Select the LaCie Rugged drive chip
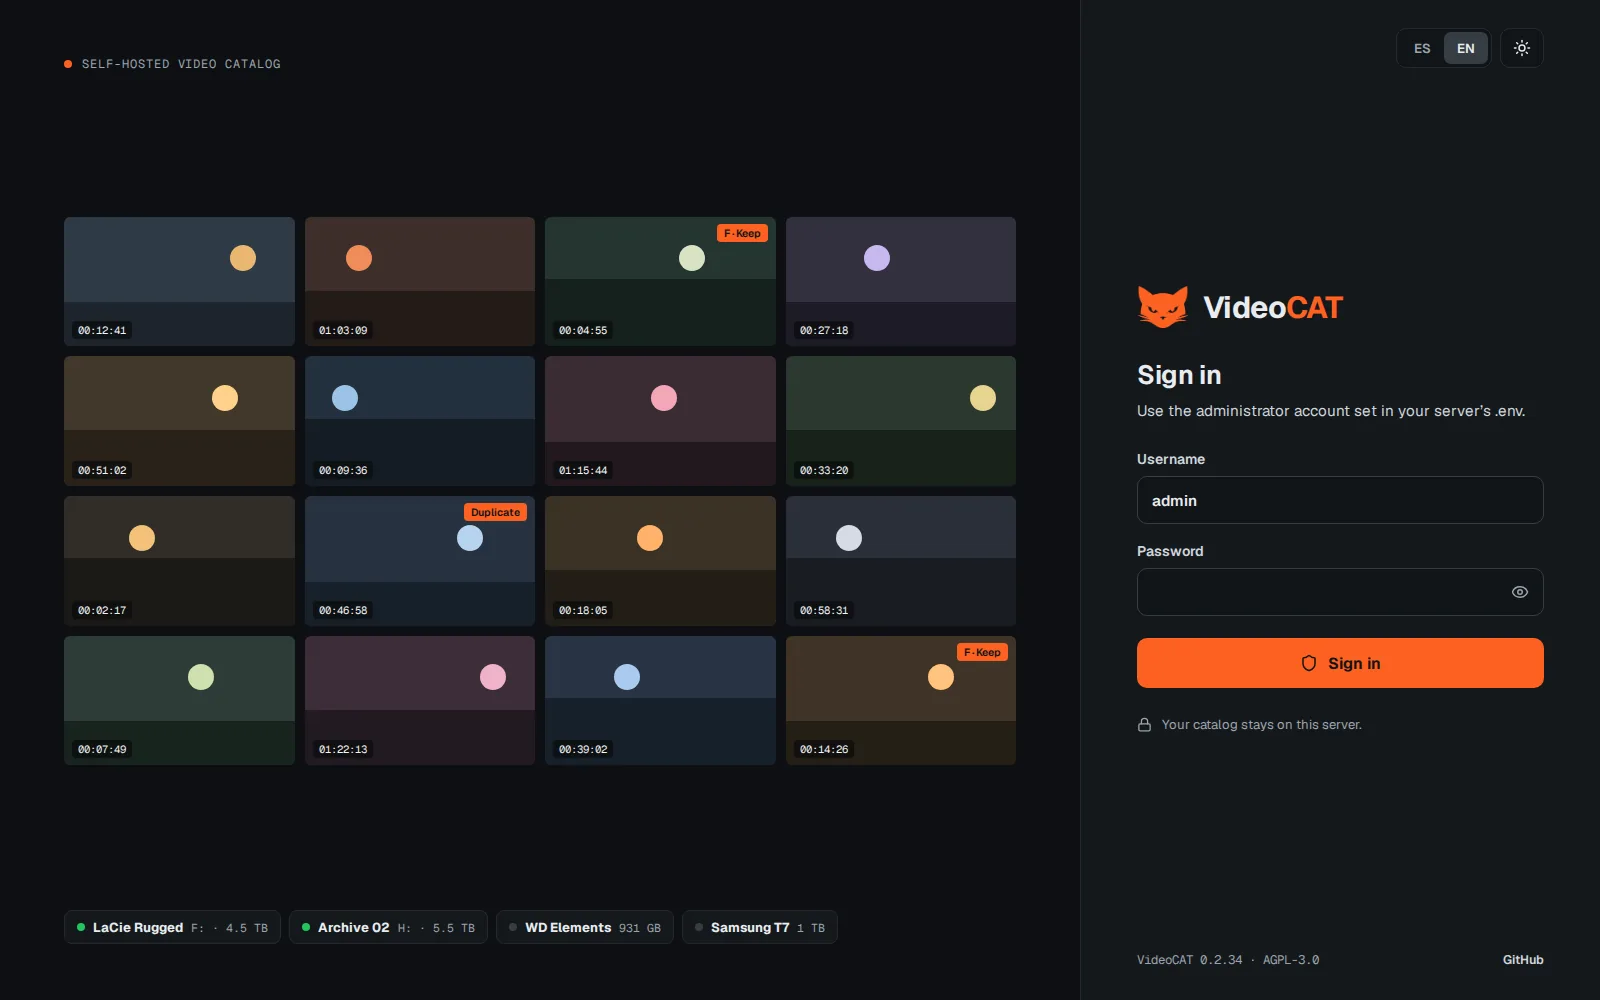The image size is (1600, 1000). tap(172, 927)
